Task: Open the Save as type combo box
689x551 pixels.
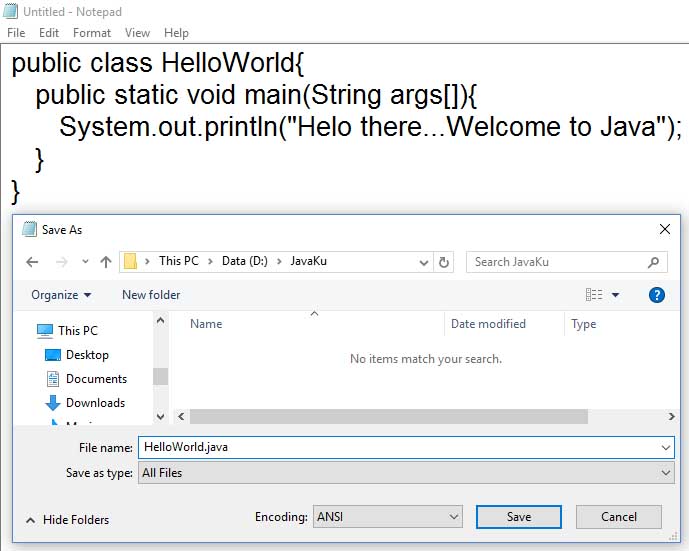Action: point(406,473)
